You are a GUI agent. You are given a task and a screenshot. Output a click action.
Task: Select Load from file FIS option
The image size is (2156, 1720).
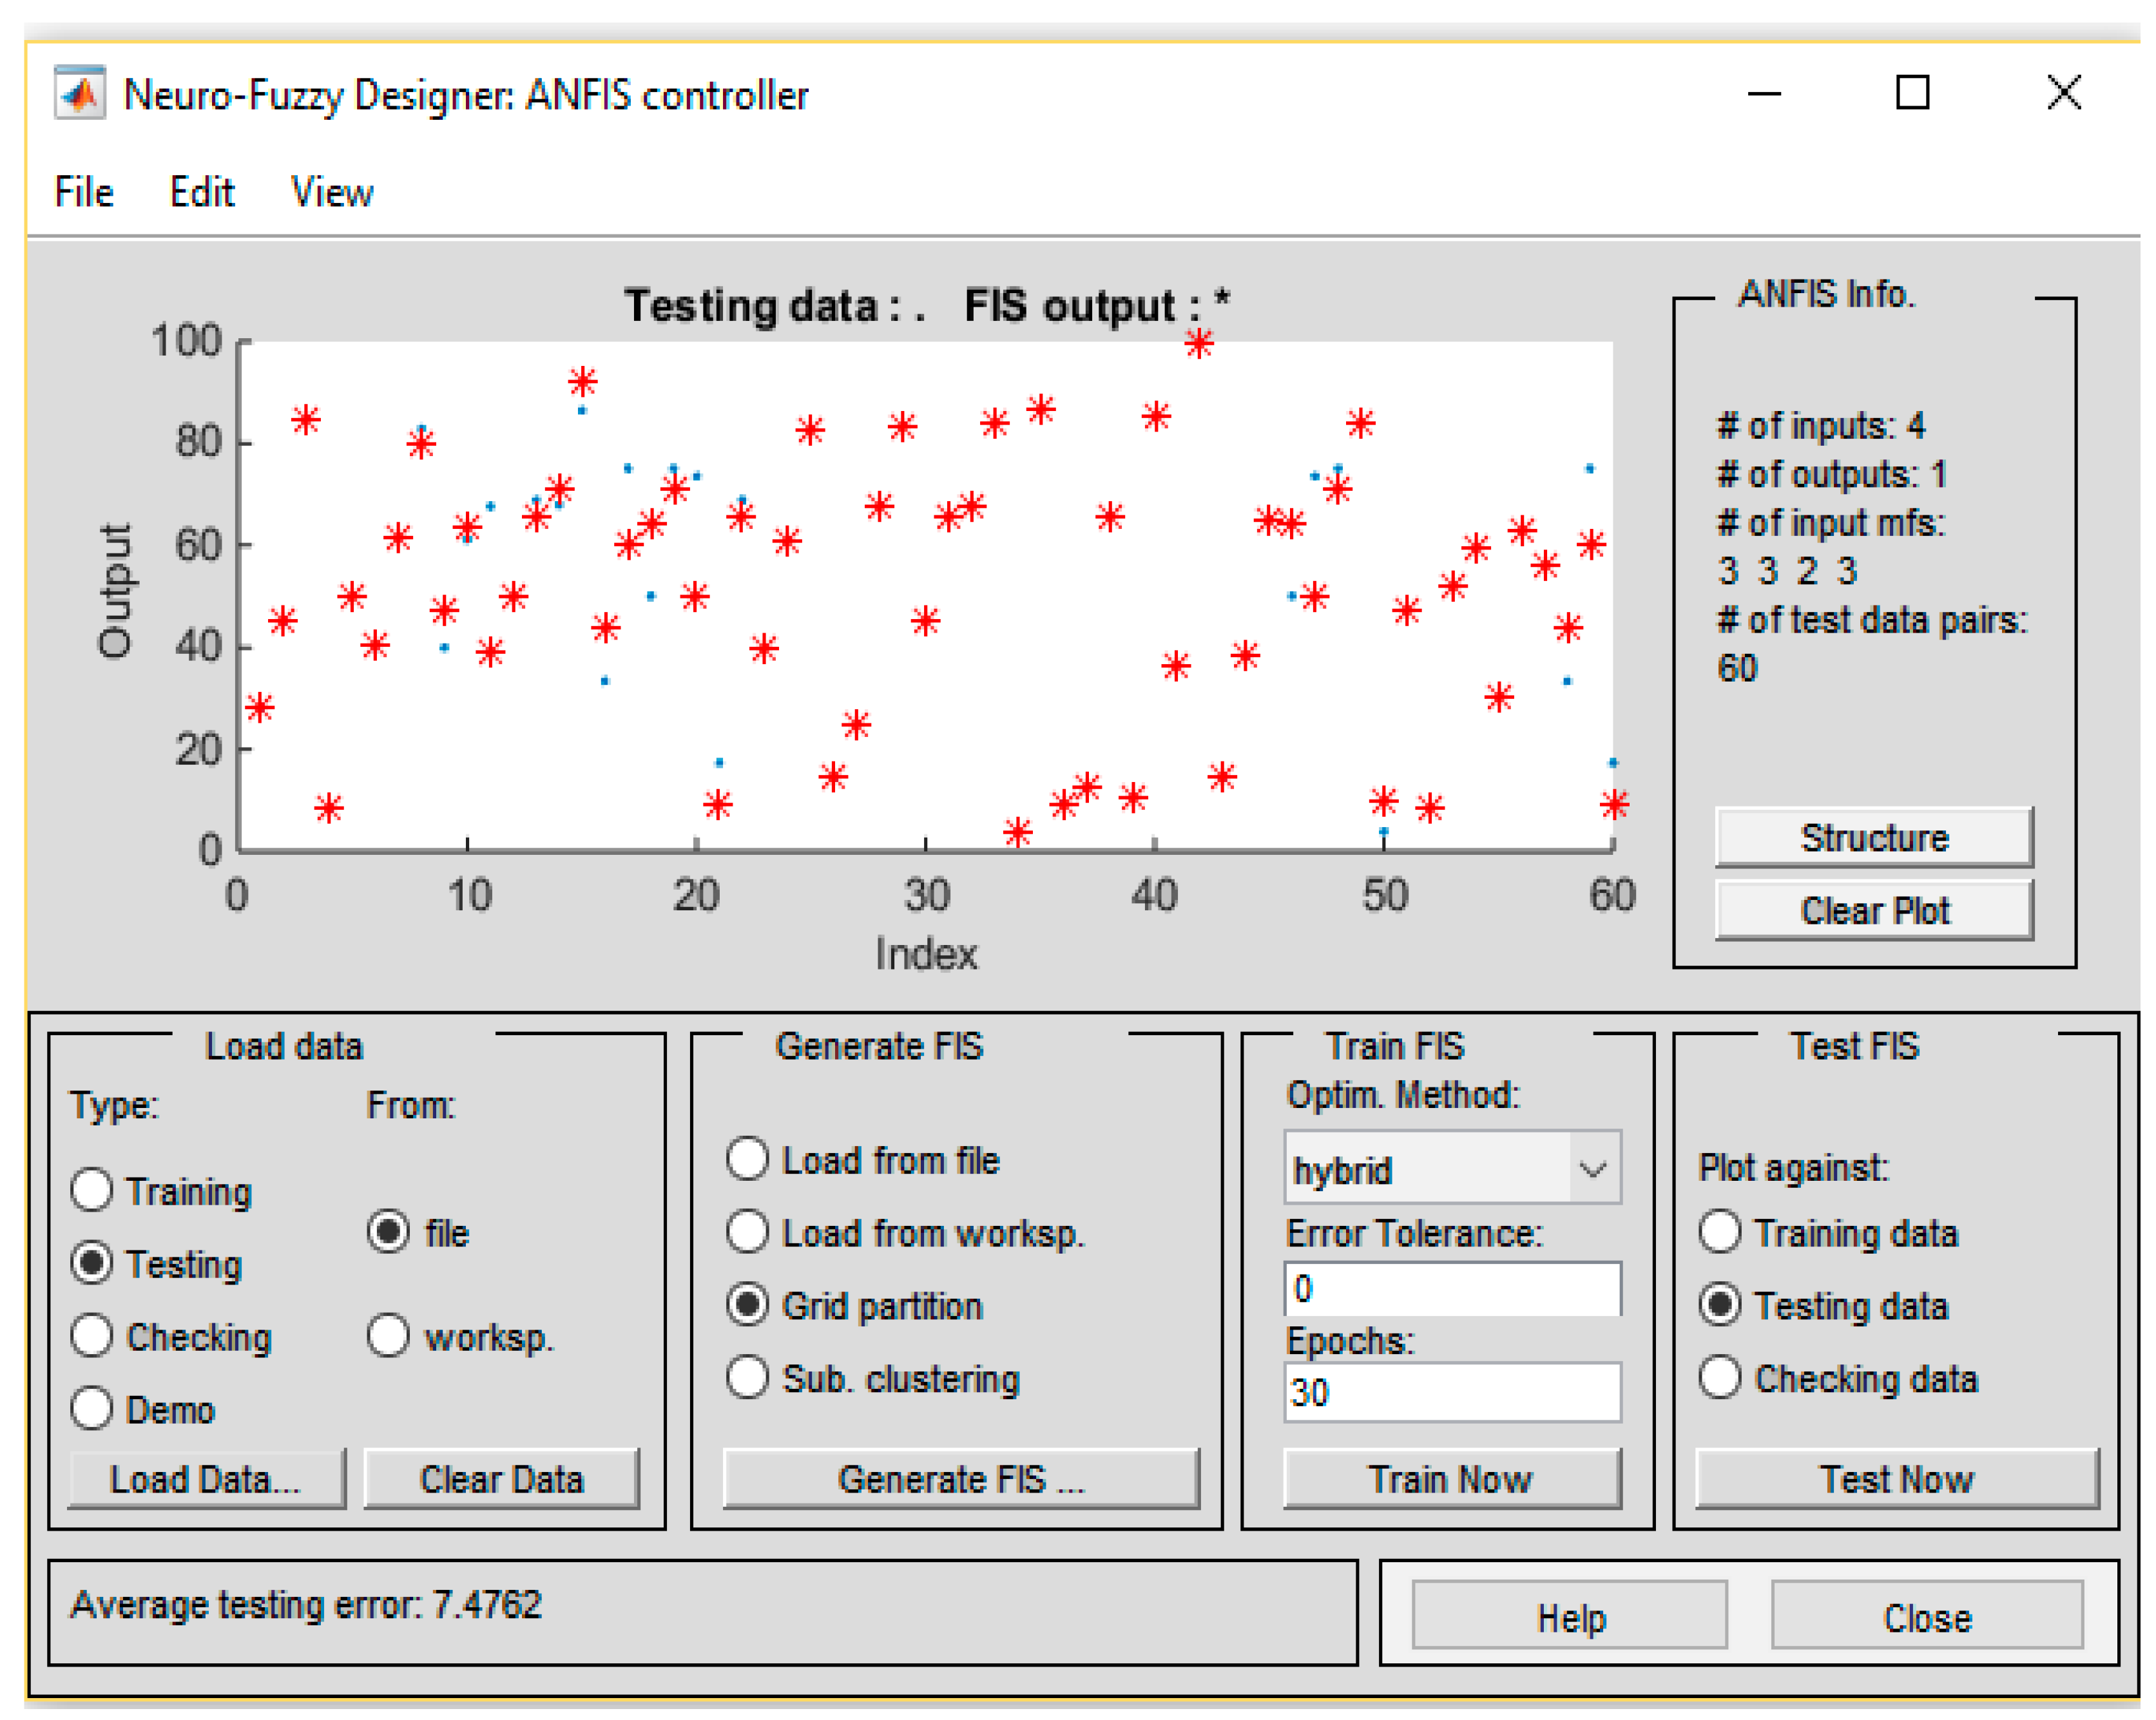coord(747,1159)
